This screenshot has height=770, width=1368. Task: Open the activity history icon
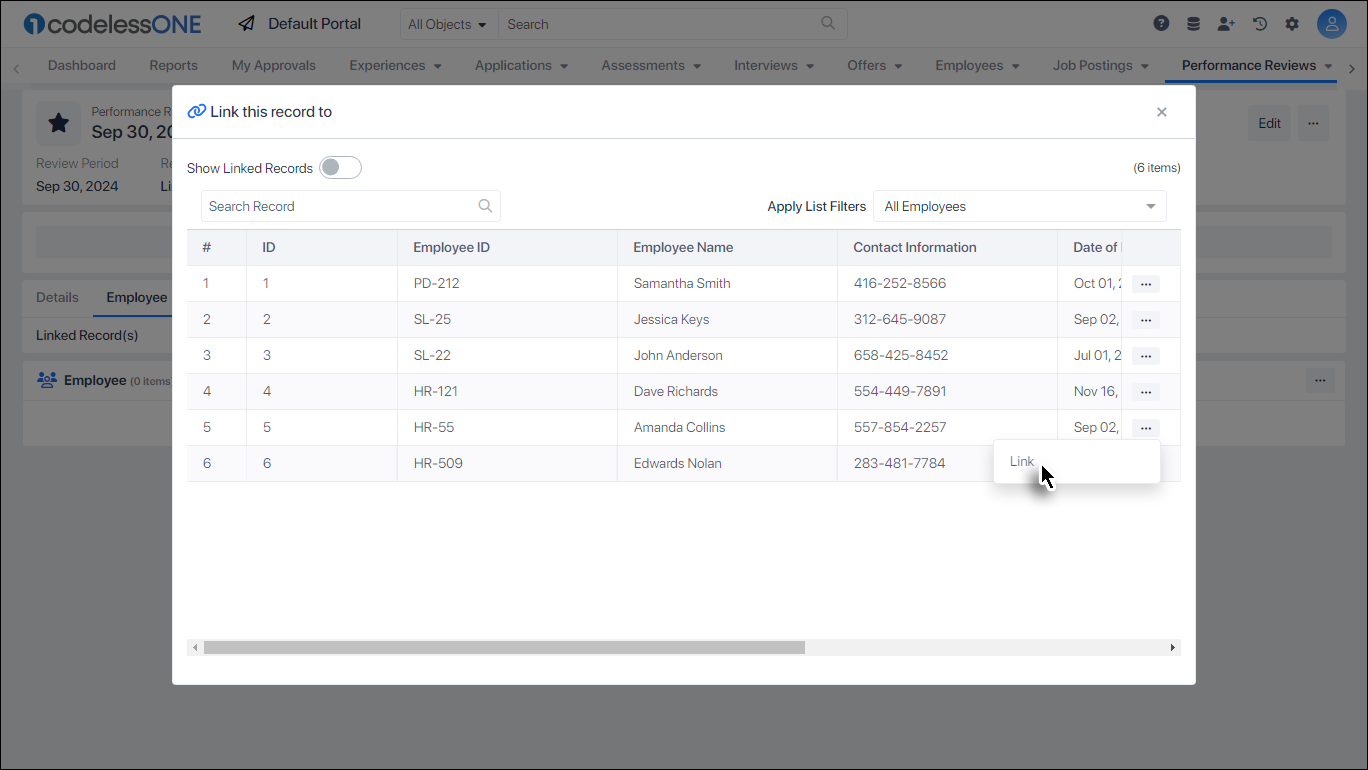click(x=1259, y=23)
